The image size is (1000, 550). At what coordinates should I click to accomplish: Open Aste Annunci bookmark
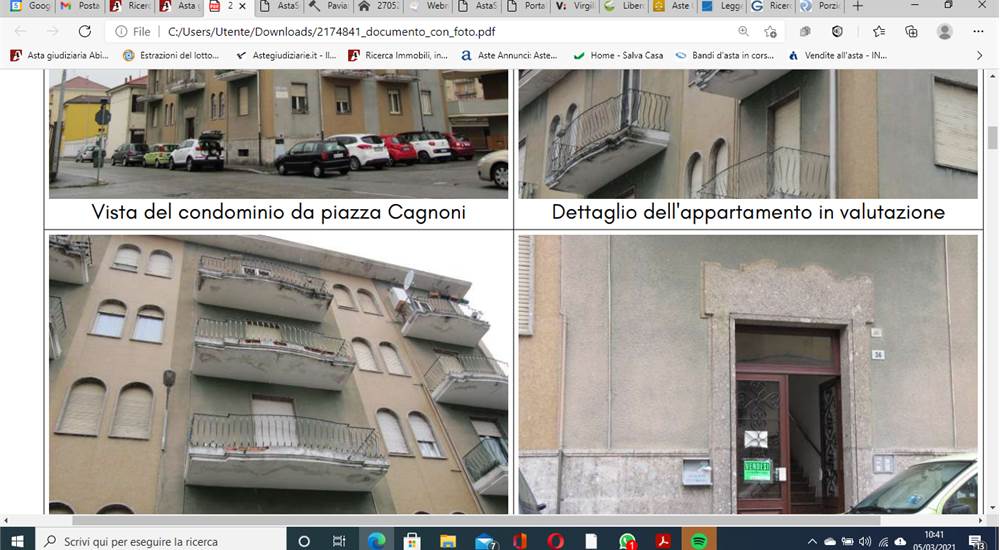point(509,56)
